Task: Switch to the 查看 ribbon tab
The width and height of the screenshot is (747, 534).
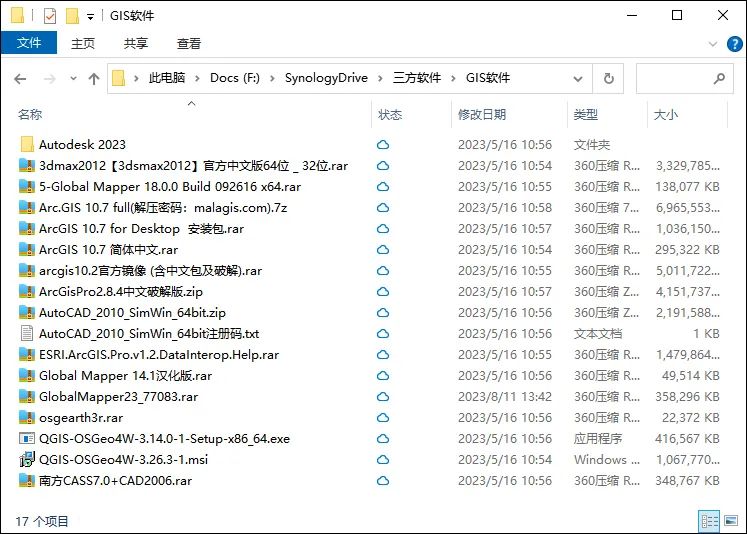Action: [189, 43]
